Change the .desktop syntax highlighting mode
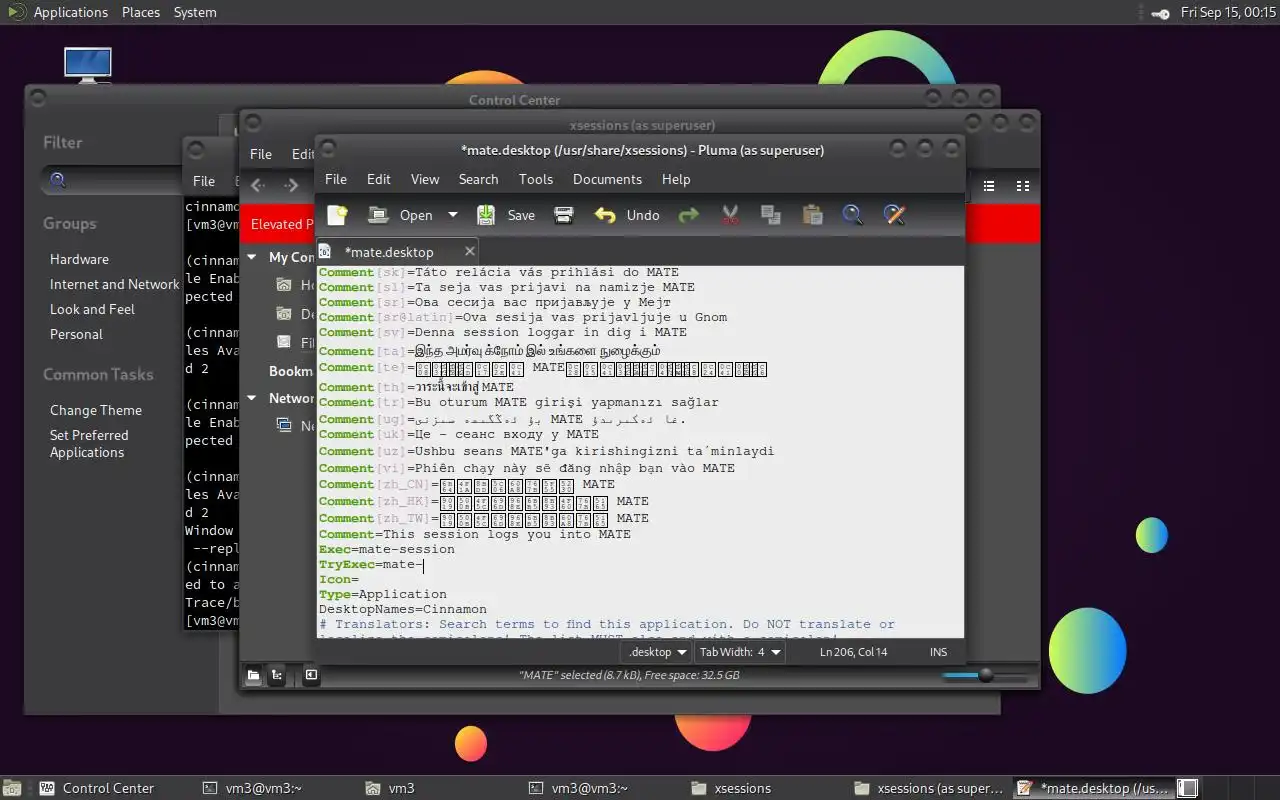The width and height of the screenshot is (1280, 800). [x=656, y=652]
